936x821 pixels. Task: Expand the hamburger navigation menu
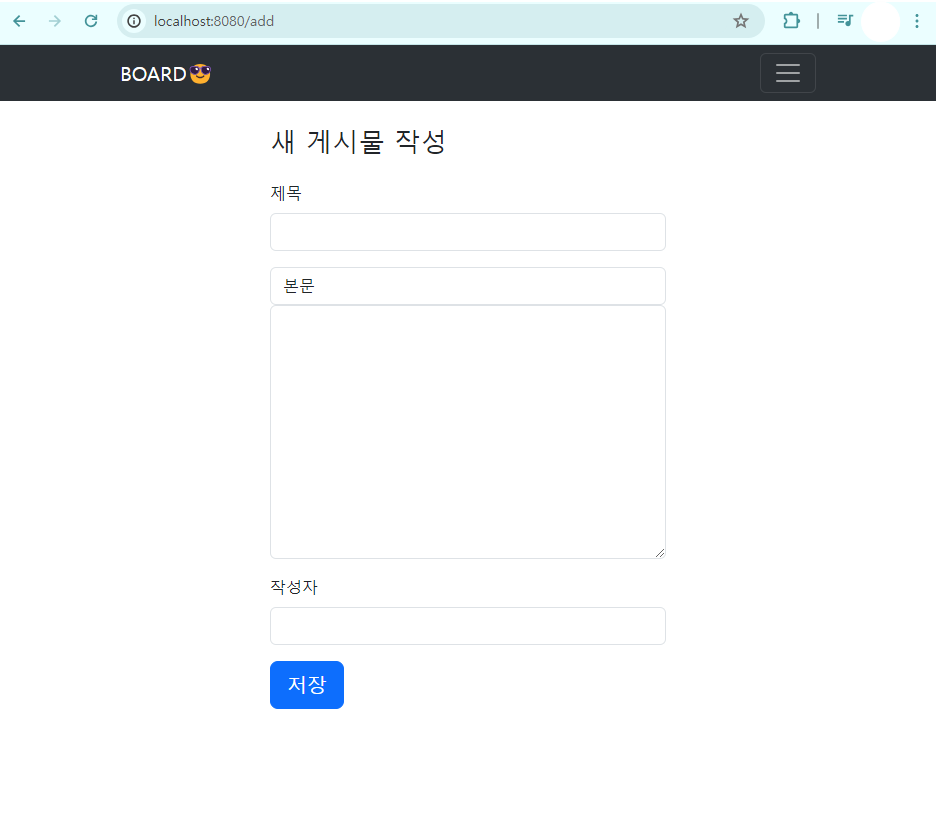(x=788, y=73)
